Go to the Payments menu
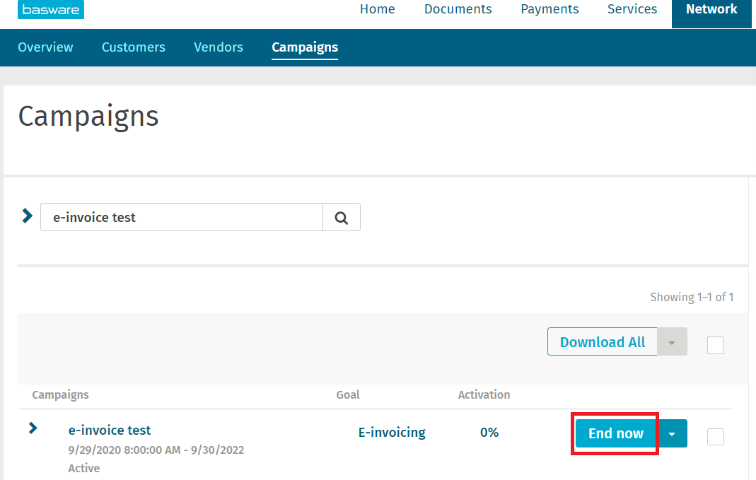The width and height of the screenshot is (756, 480). (x=550, y=10)
